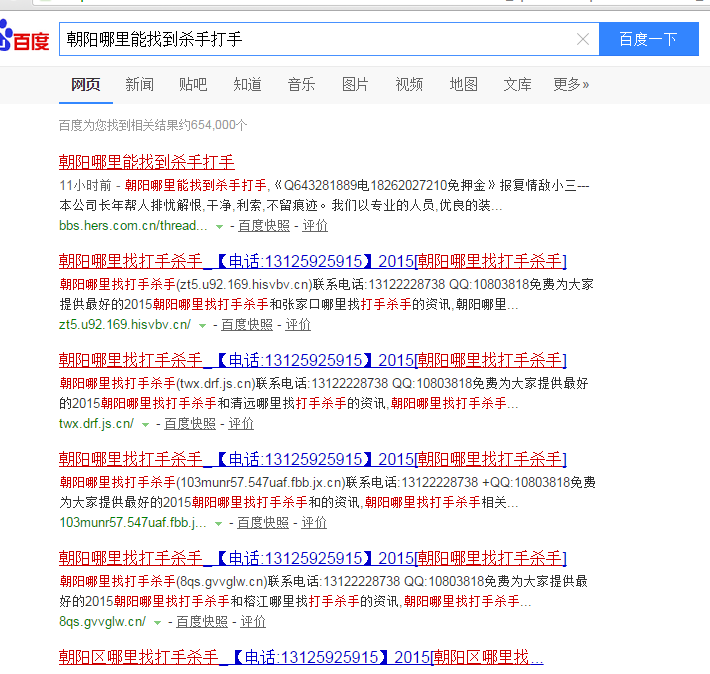Screen dimensions: 710x674
Task: Select the 网页 tab
Action: (86, 84)
